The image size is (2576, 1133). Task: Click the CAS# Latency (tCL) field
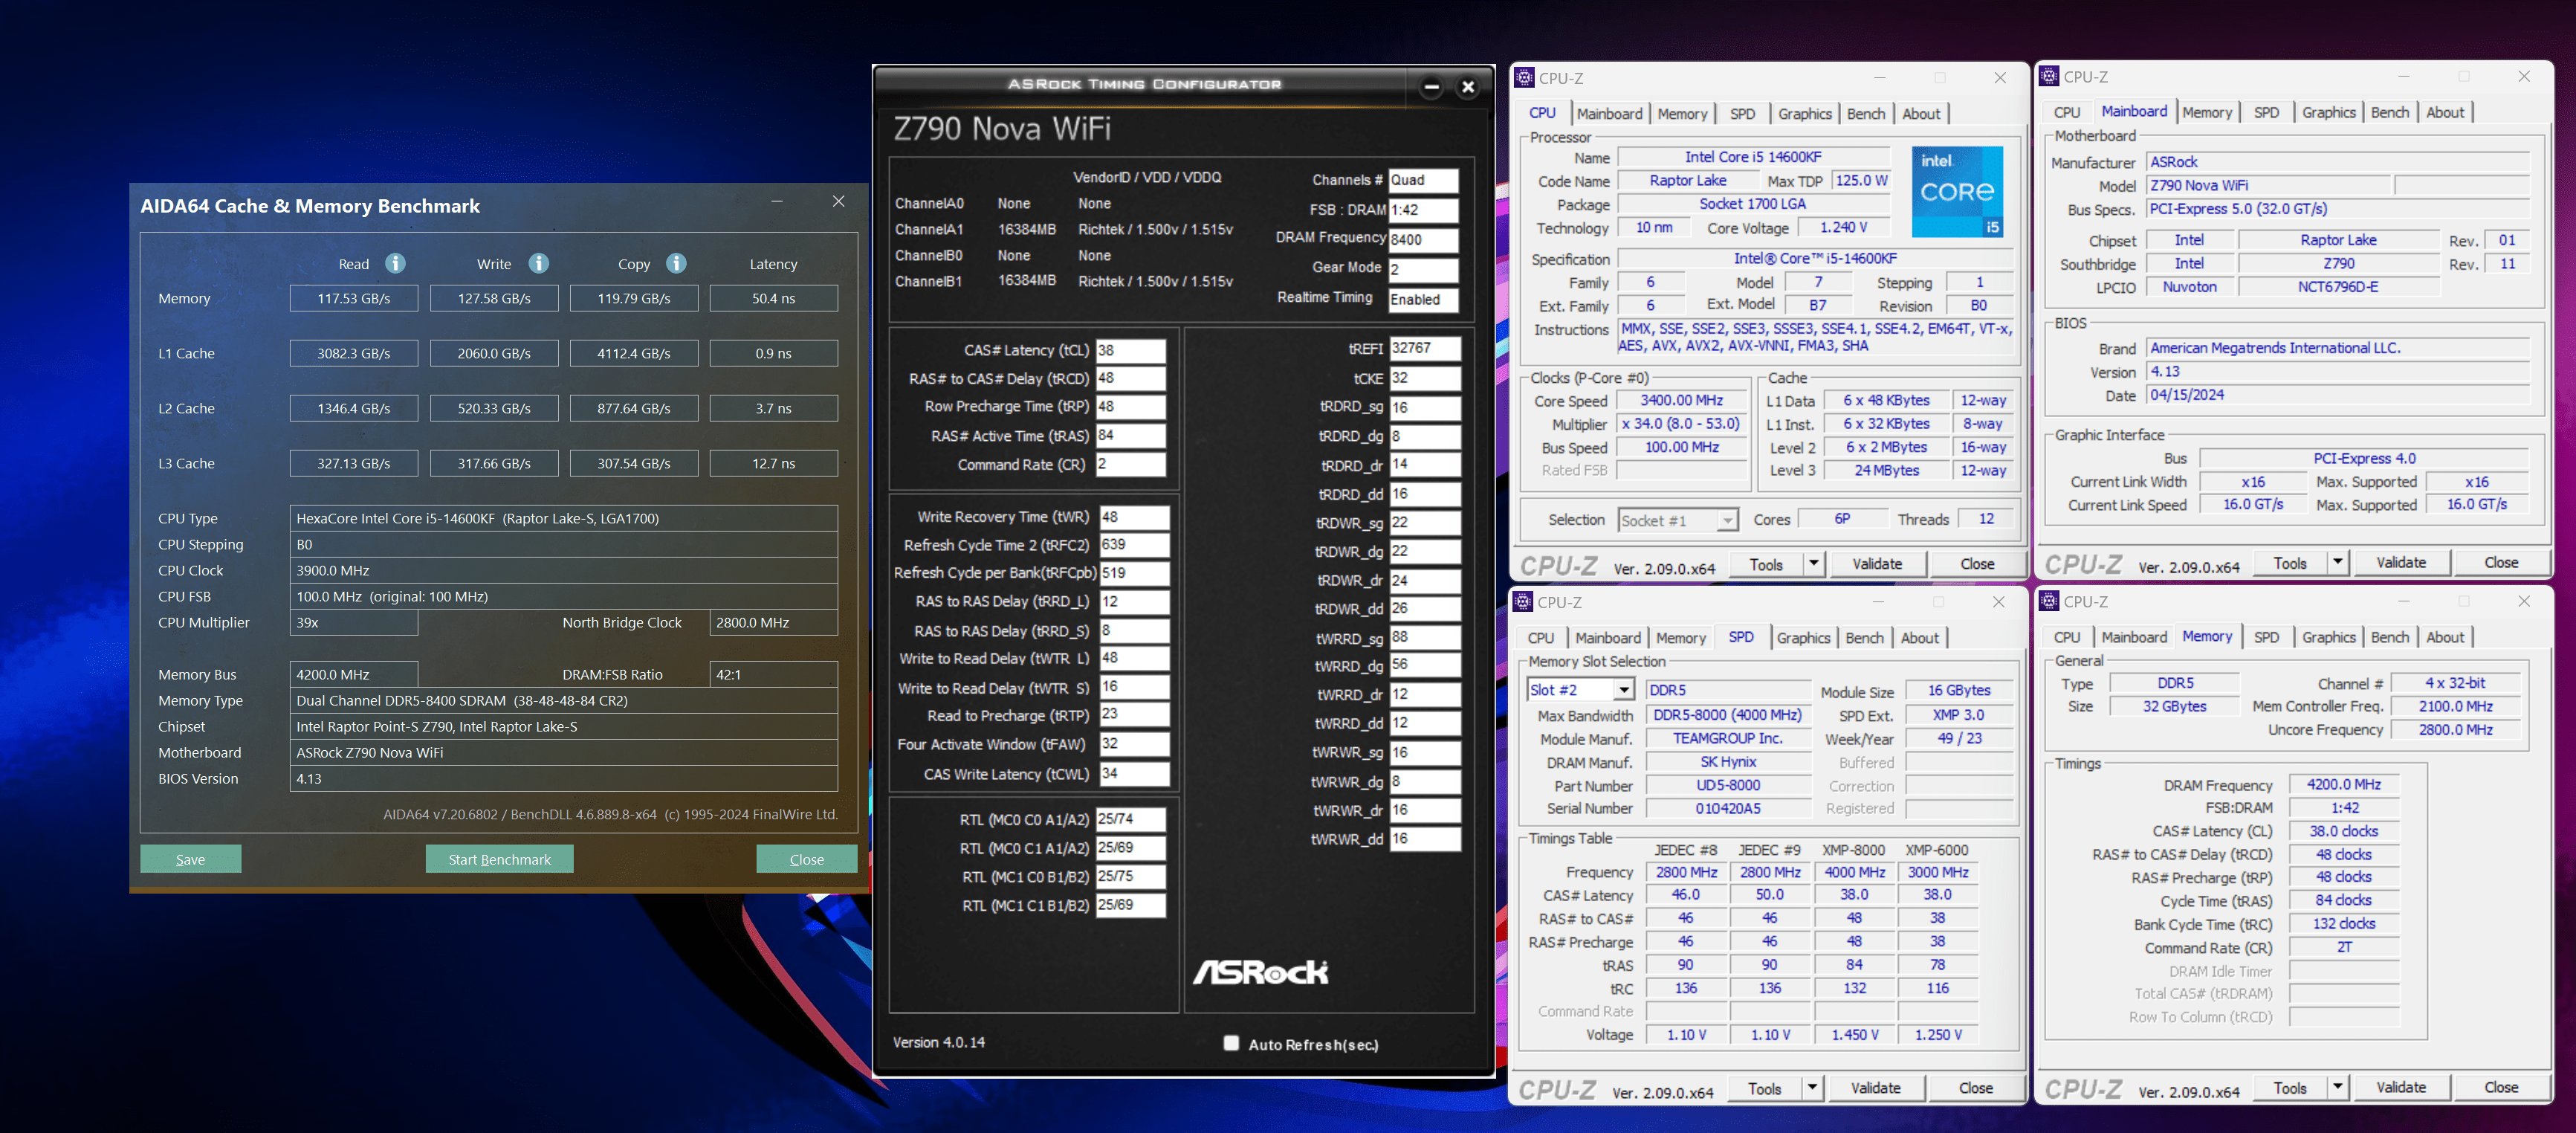tap(1130, 350)
